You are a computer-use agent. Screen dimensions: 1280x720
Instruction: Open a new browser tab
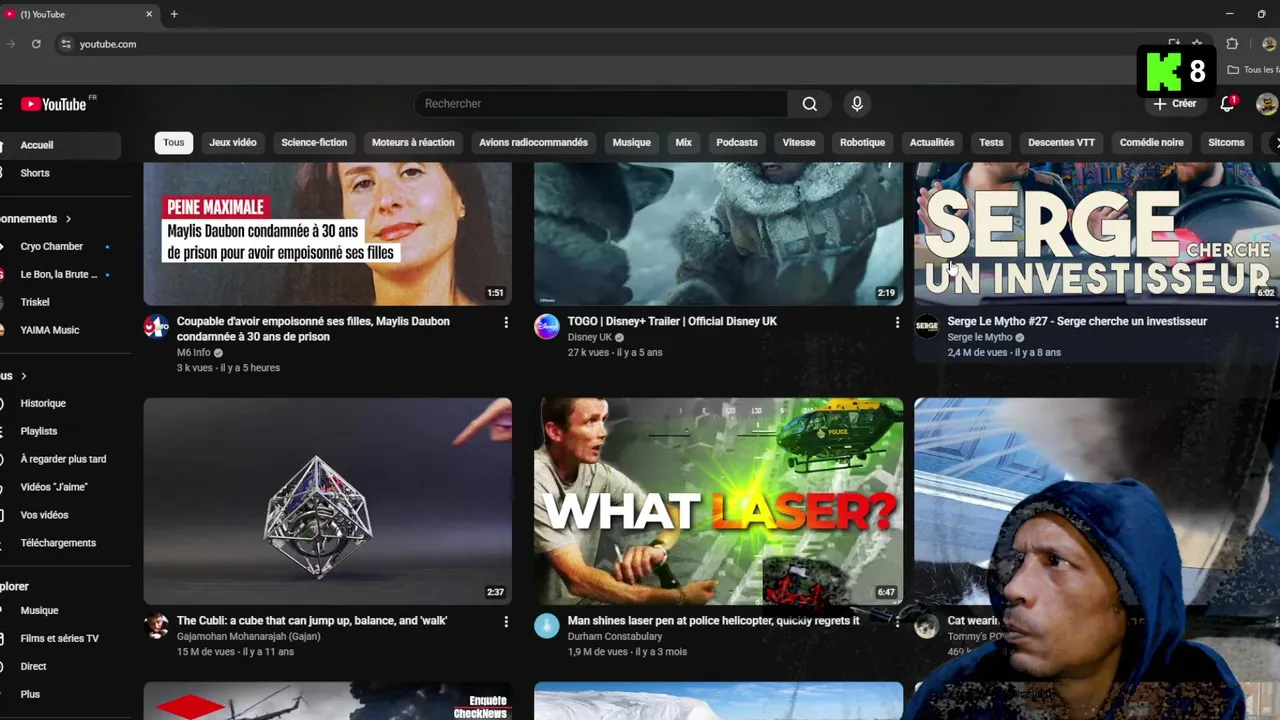(x=174, y=14)
